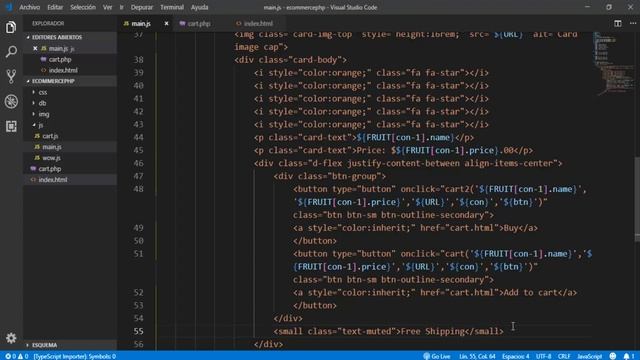The height and width of the screenshot is (360, 640).
Task: Open editor More Actions ellipsis
Action: 632,24
